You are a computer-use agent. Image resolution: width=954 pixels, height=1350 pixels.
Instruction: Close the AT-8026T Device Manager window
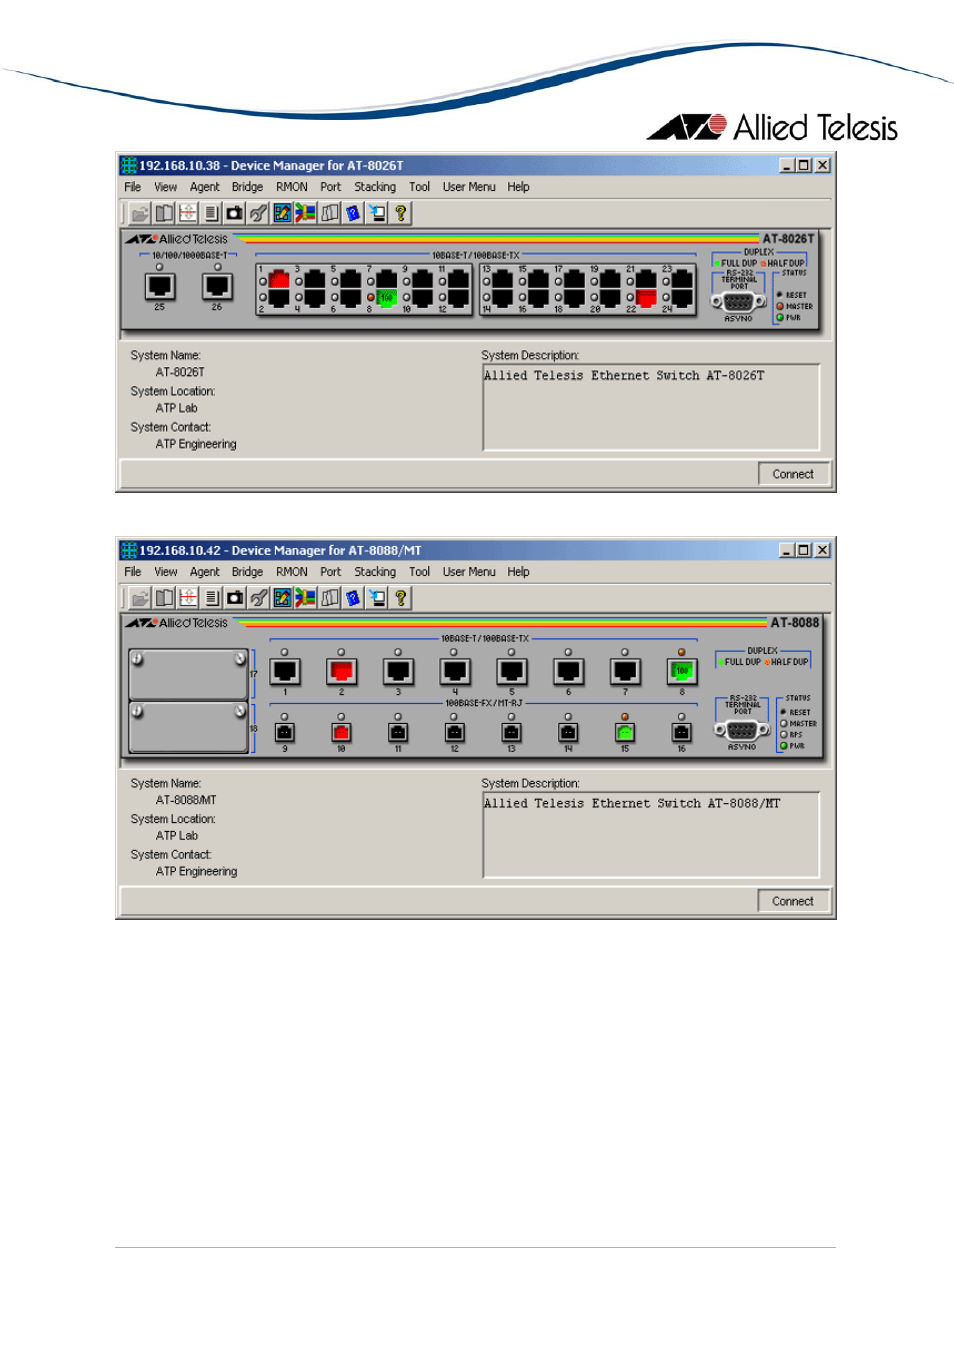(x=822, y=165)
